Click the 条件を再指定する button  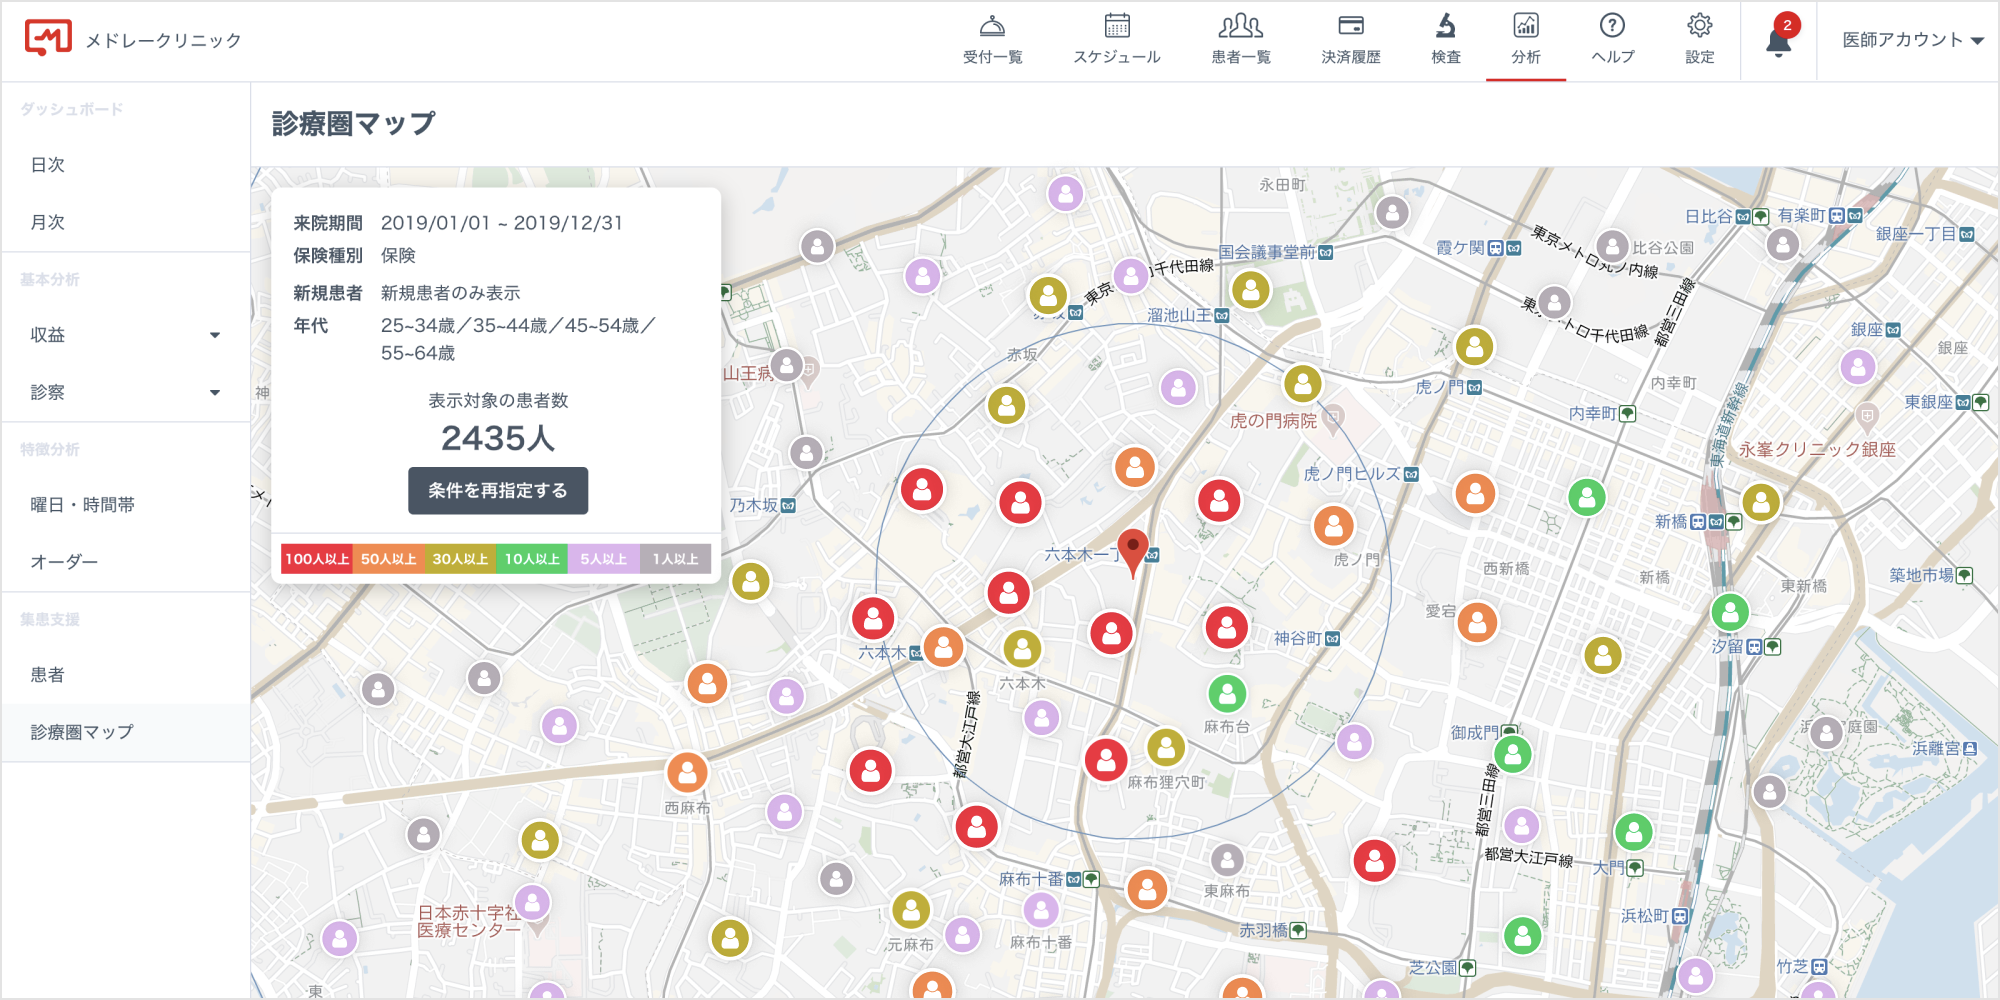[x=498, y=491]
